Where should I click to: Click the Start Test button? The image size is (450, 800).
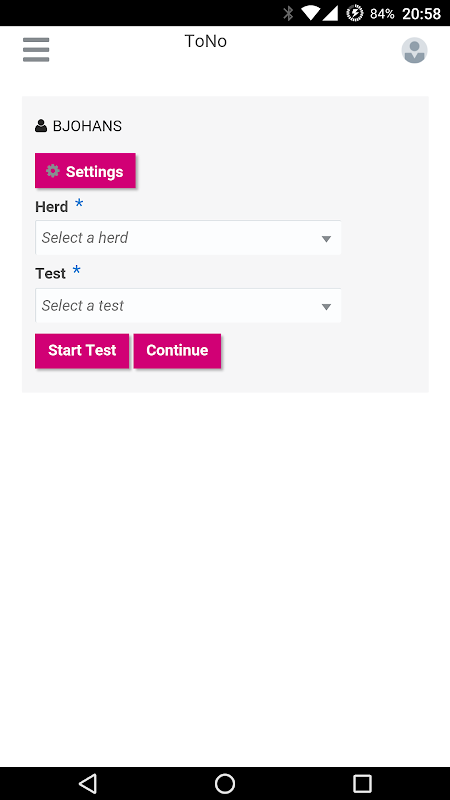(x=82, y=351)
